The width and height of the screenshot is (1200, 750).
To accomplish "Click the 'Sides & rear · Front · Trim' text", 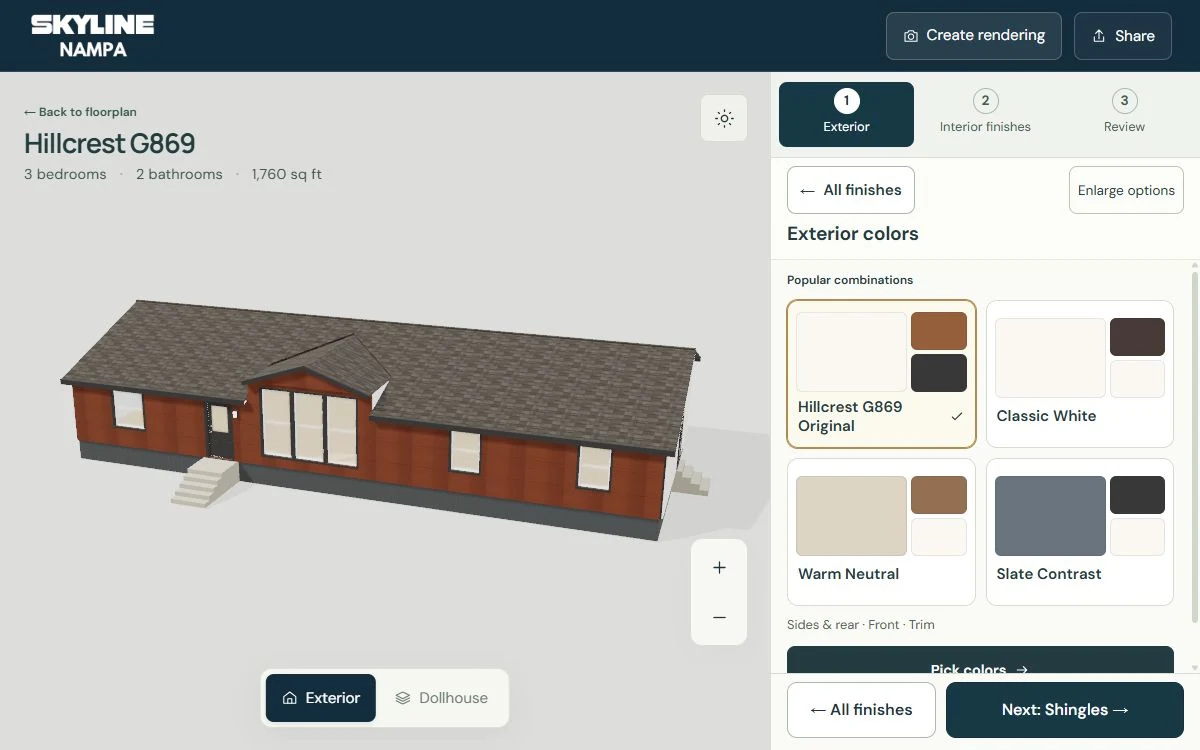I will (x=861, y=625).
